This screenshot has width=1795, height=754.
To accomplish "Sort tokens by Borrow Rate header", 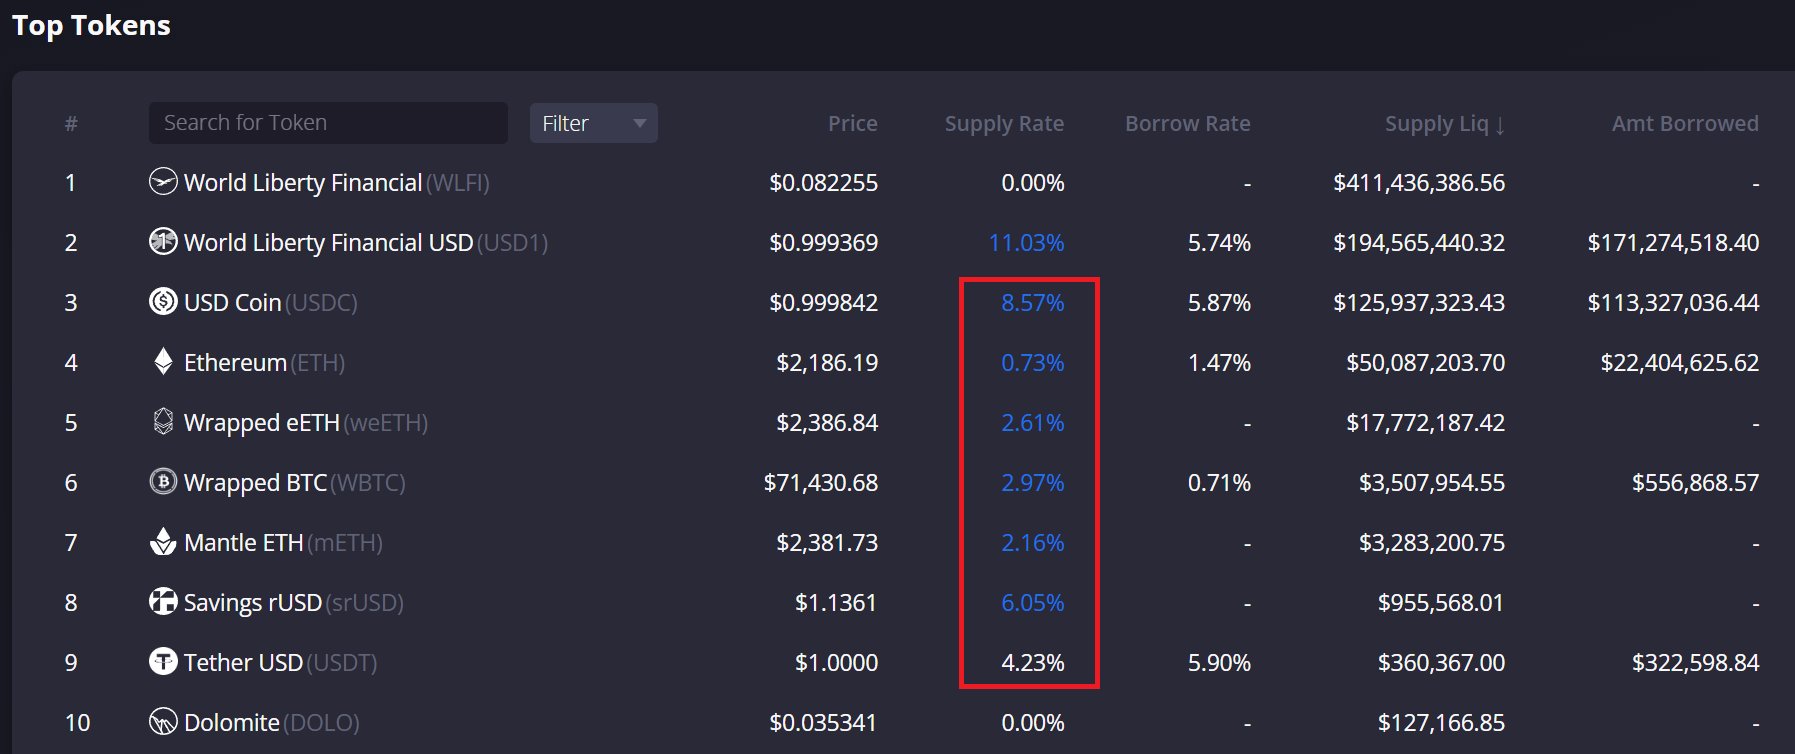I will coord(1187,124).
